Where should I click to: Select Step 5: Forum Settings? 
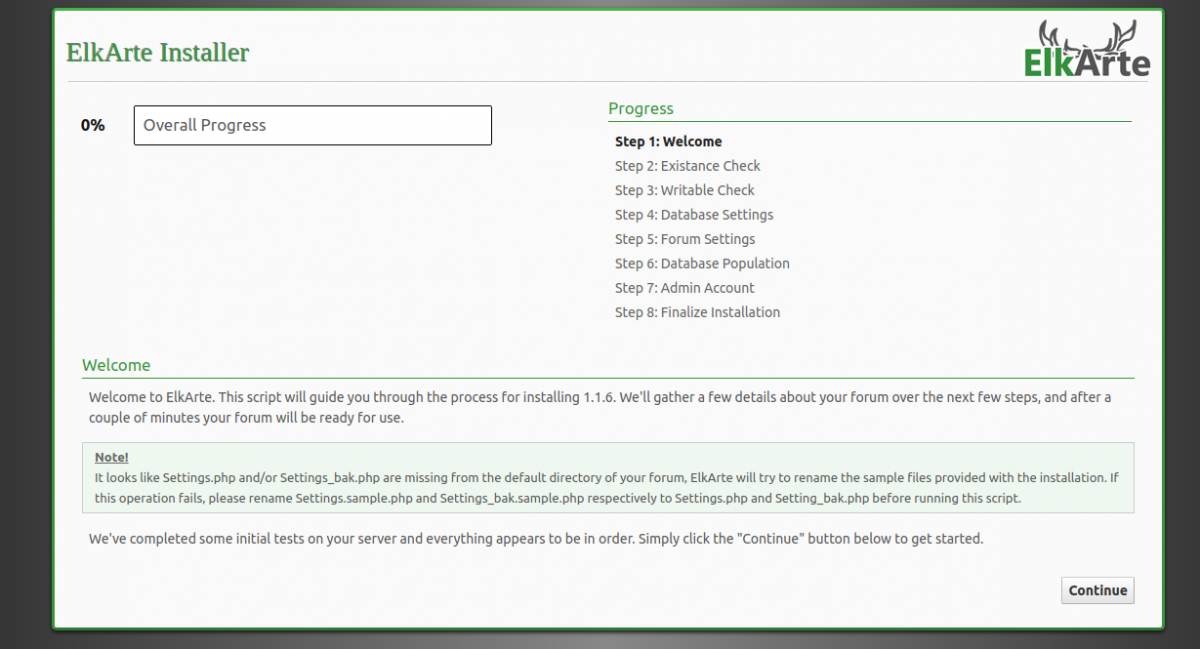[685, 239]
